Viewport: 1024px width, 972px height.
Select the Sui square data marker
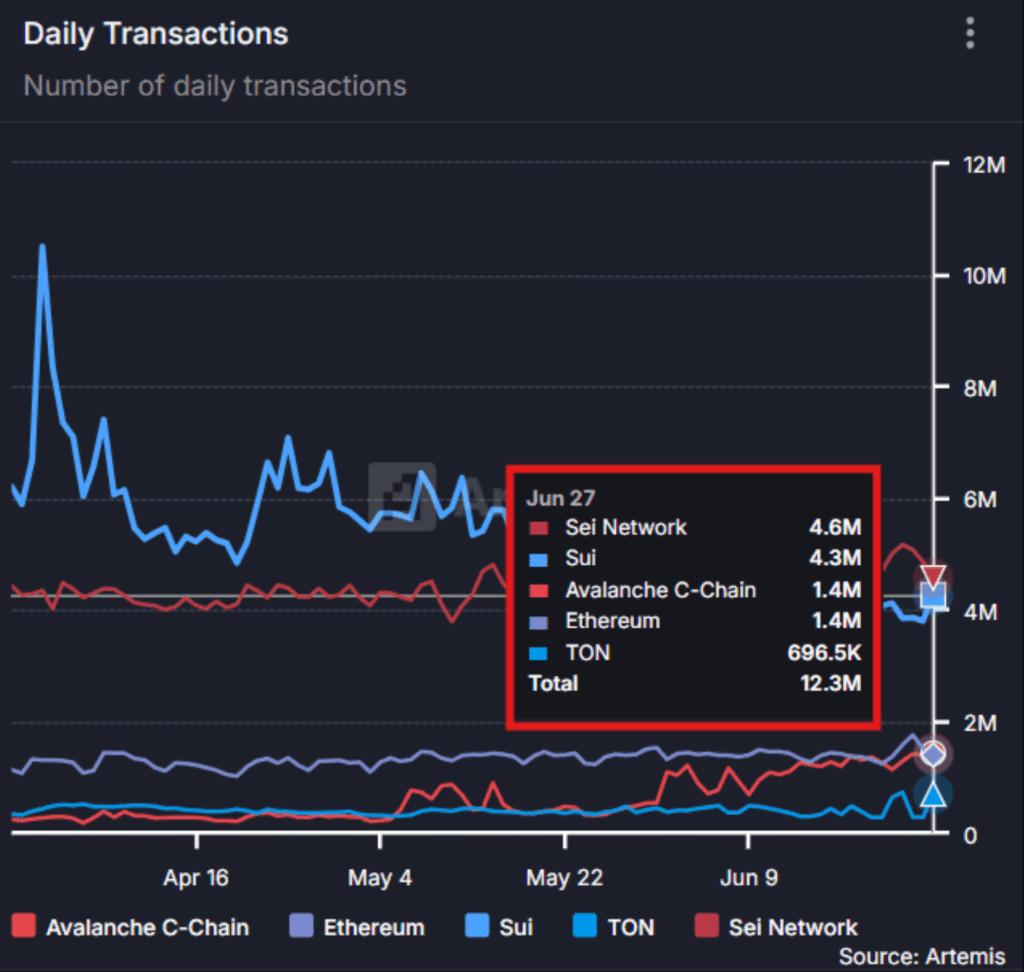933,596
